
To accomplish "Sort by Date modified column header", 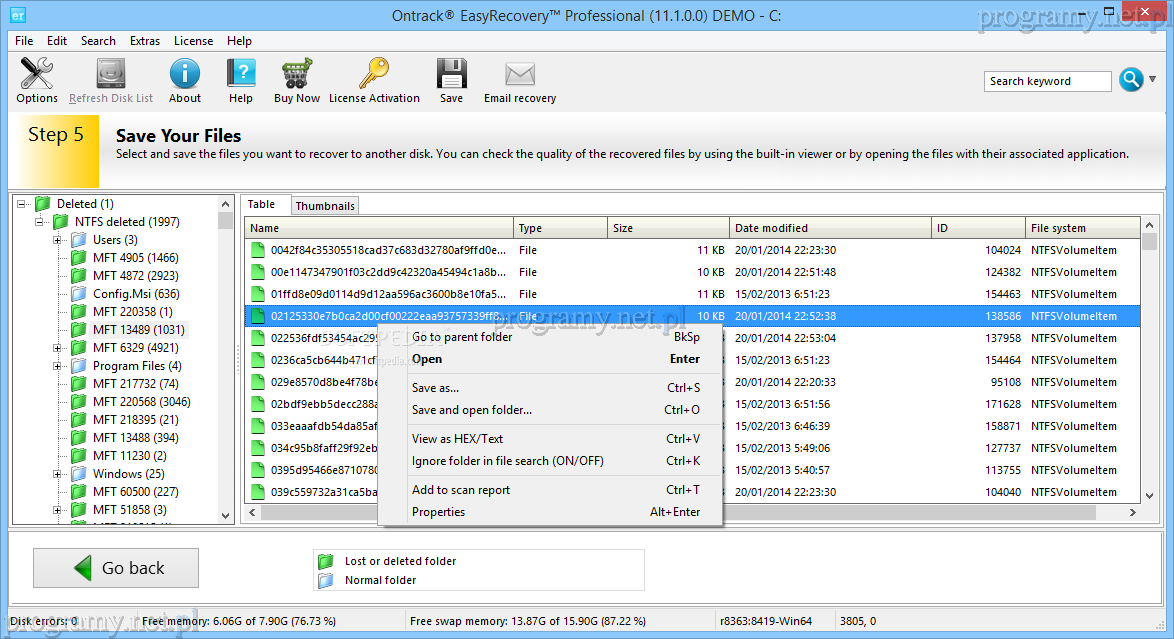I will (x=770, y=228).
